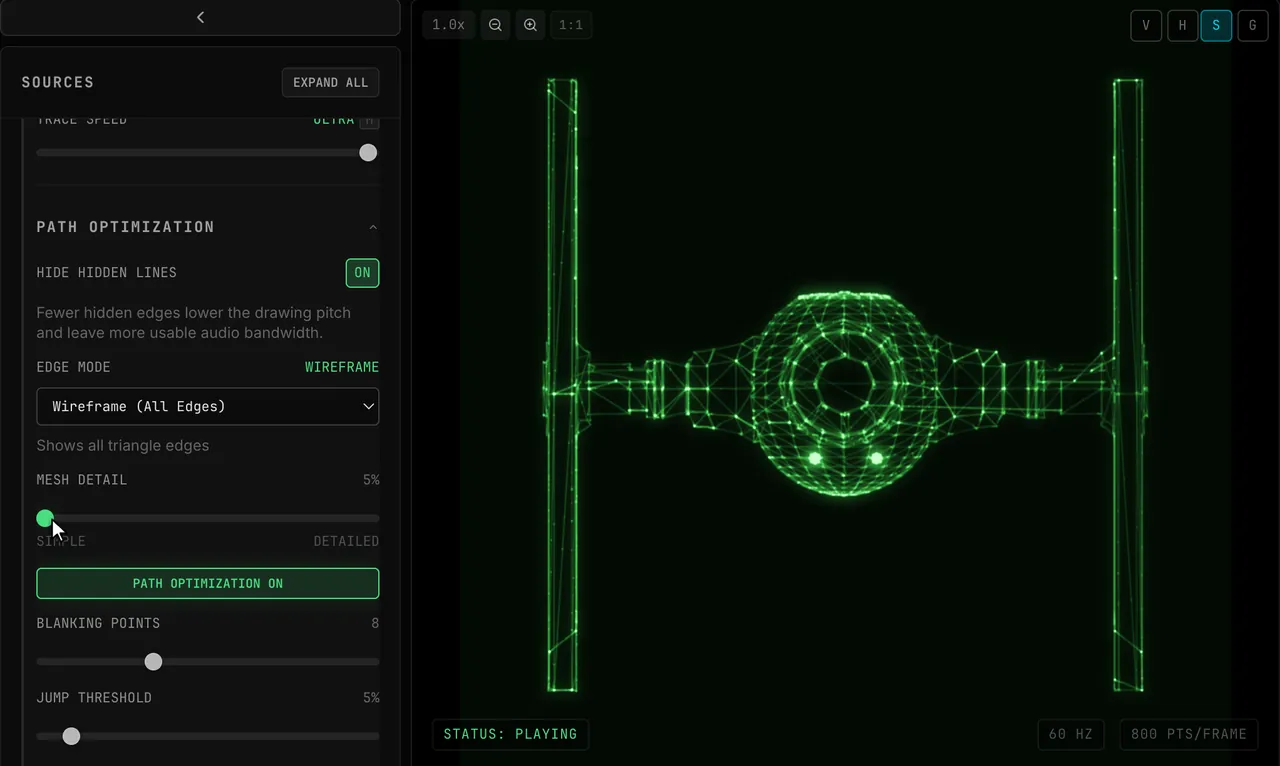Select the S view mode
Screen dimensions: 1280x766
(x=1216, y=26)
